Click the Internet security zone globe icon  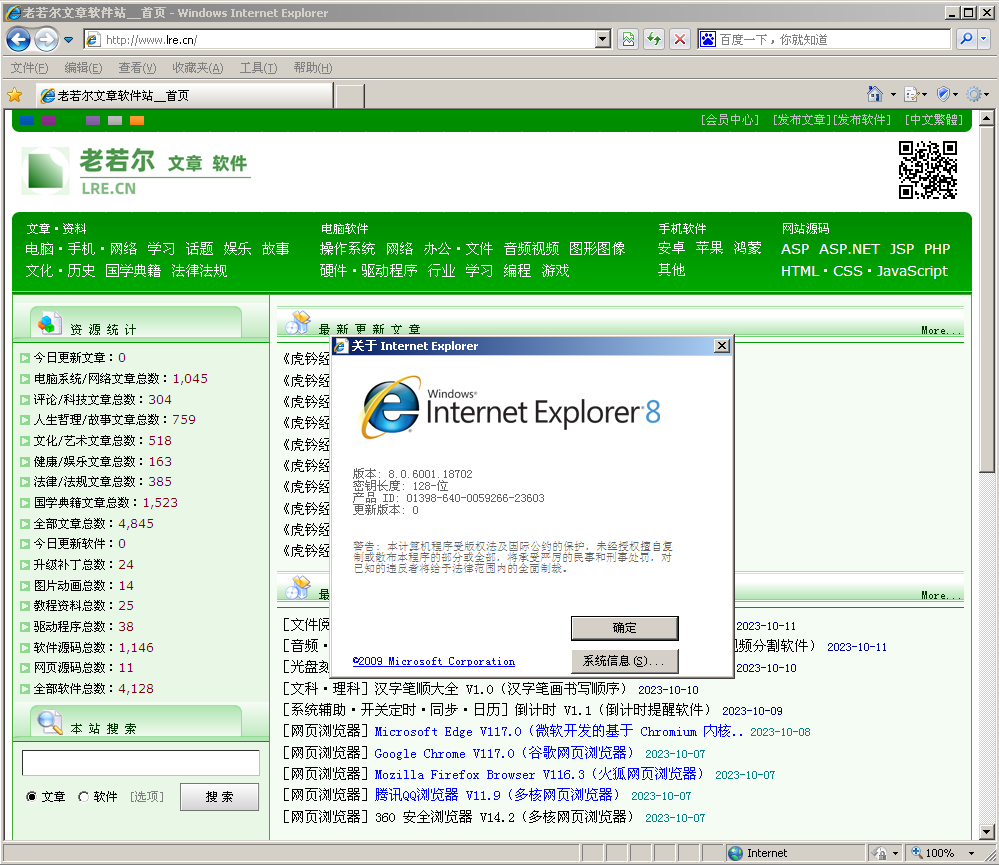(735, 853)
